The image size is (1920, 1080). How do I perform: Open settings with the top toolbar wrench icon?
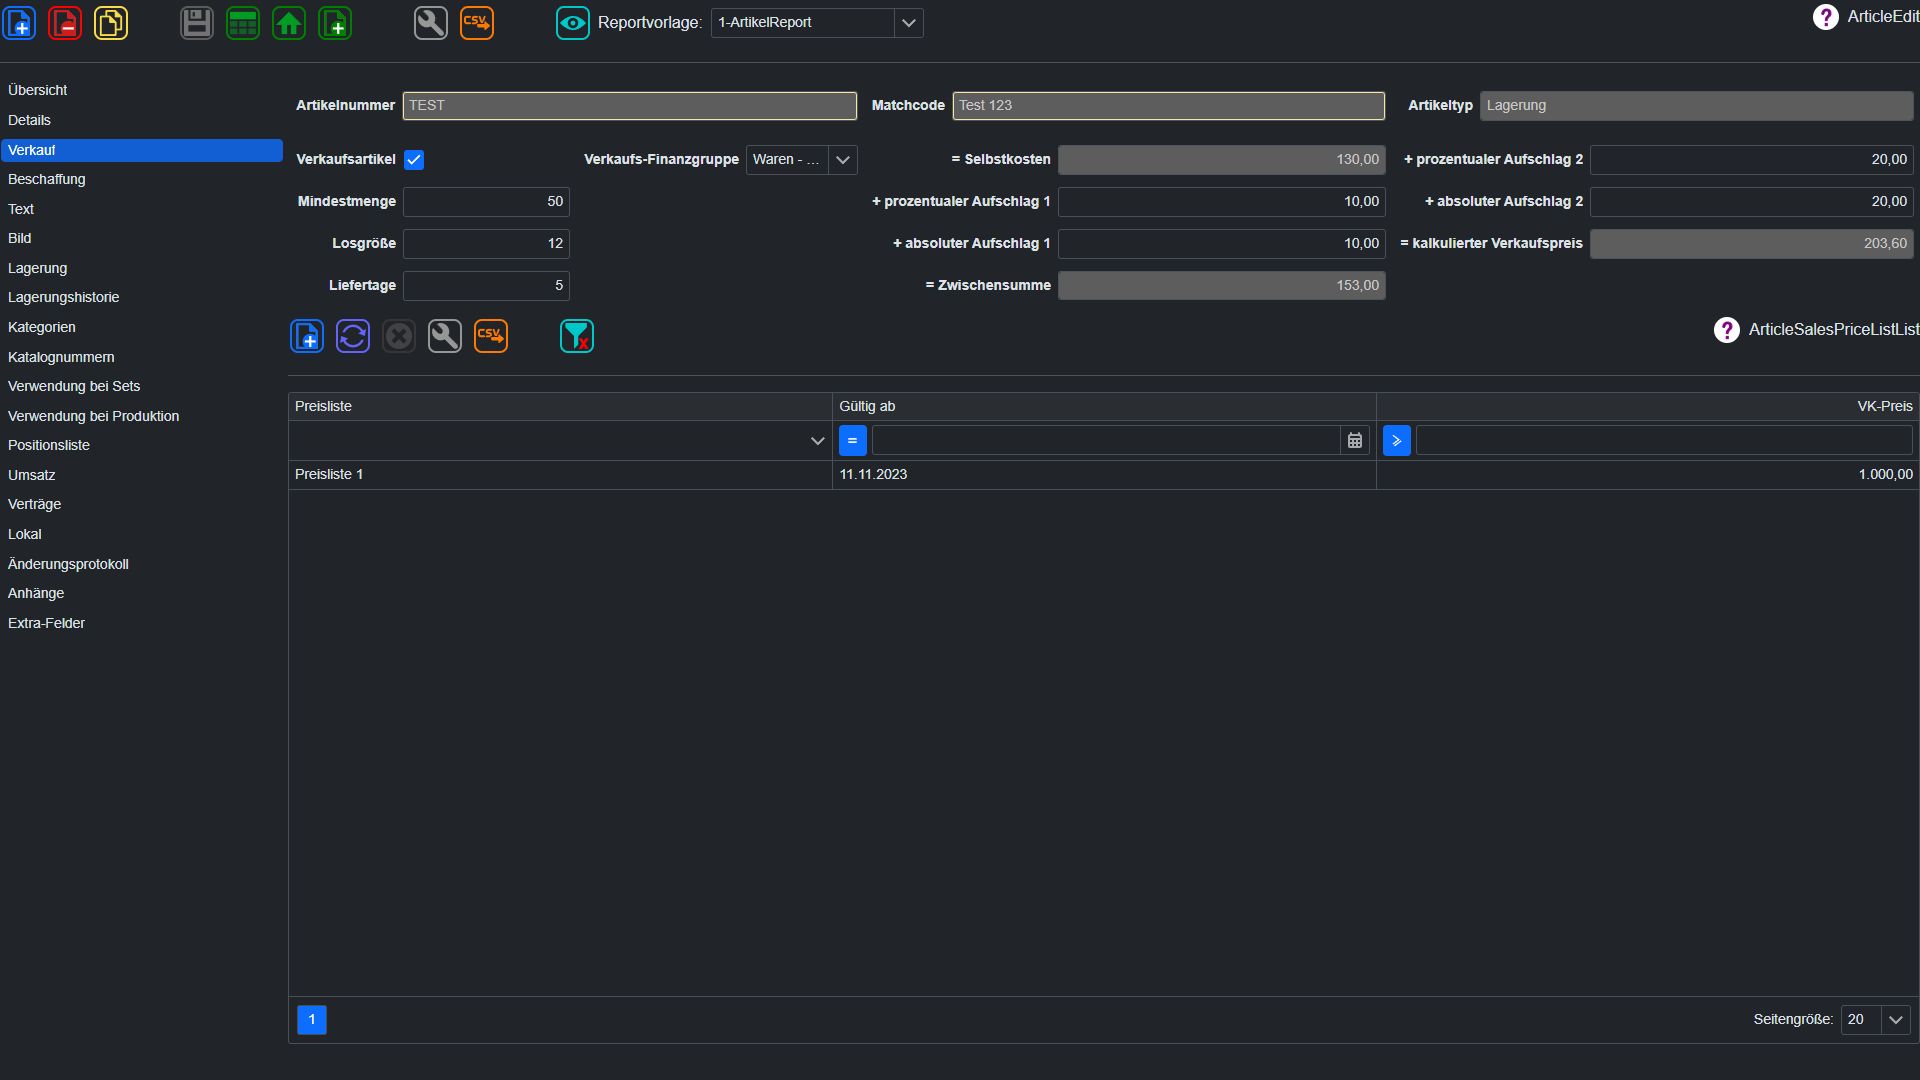(431, 22)
